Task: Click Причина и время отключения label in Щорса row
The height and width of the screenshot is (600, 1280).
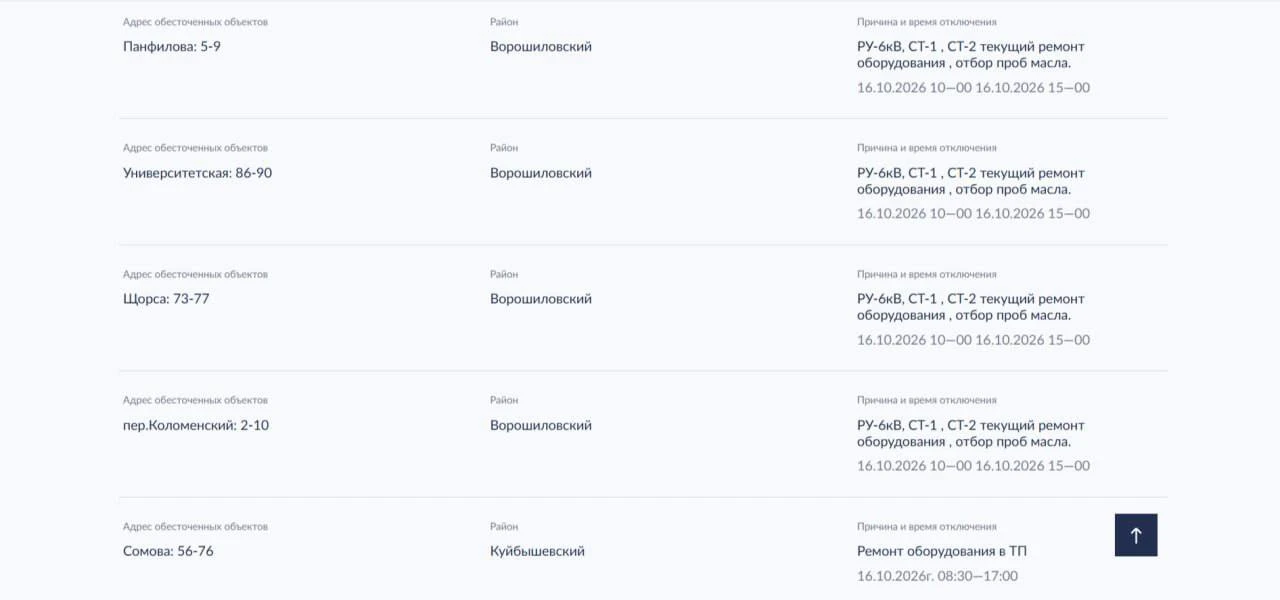Action: pyautogui.click(x=927, y=274)
